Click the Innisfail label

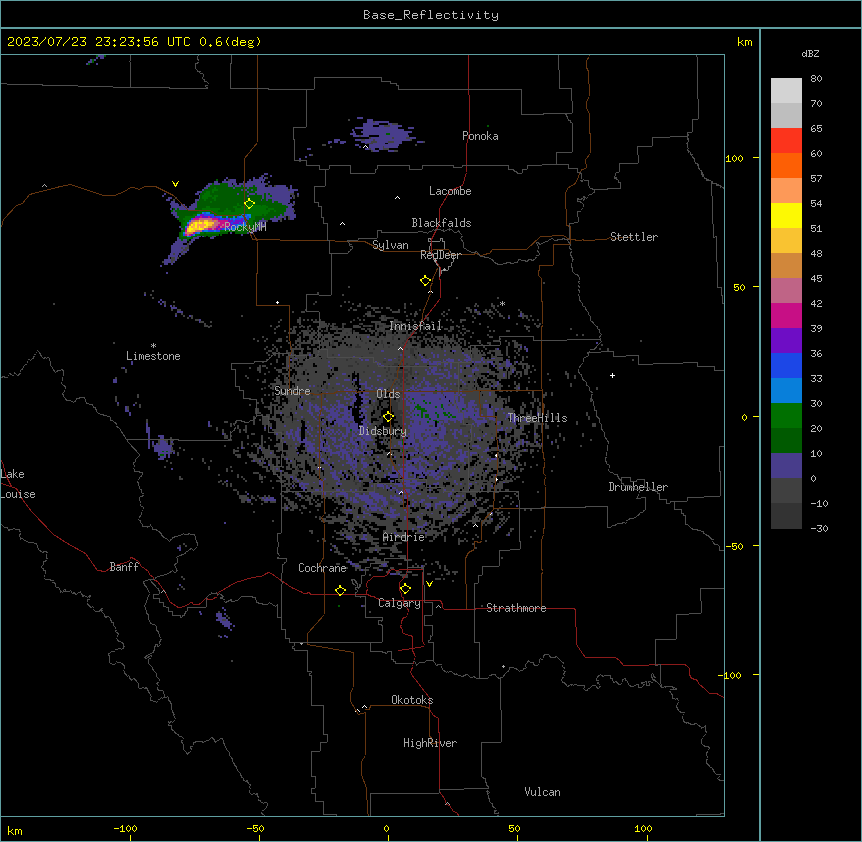point(416,326)
